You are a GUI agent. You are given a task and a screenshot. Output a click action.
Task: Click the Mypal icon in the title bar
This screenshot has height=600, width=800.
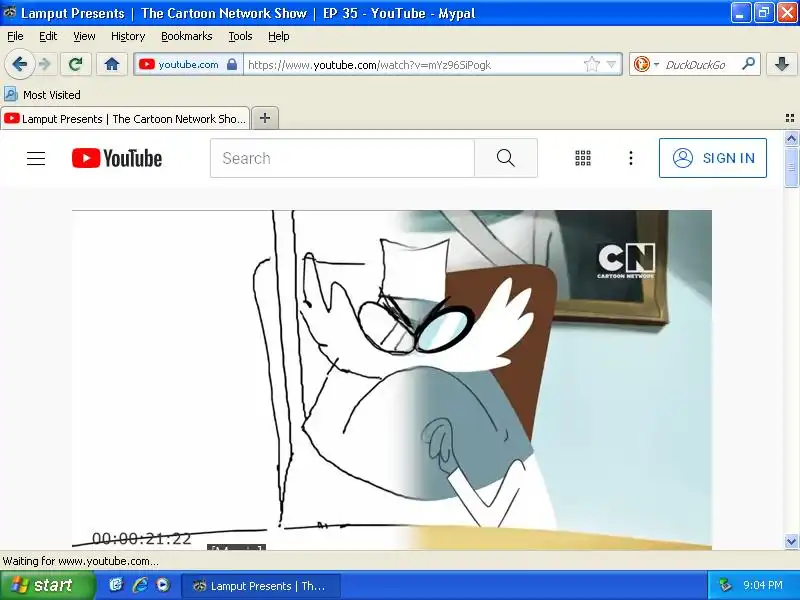9,12
